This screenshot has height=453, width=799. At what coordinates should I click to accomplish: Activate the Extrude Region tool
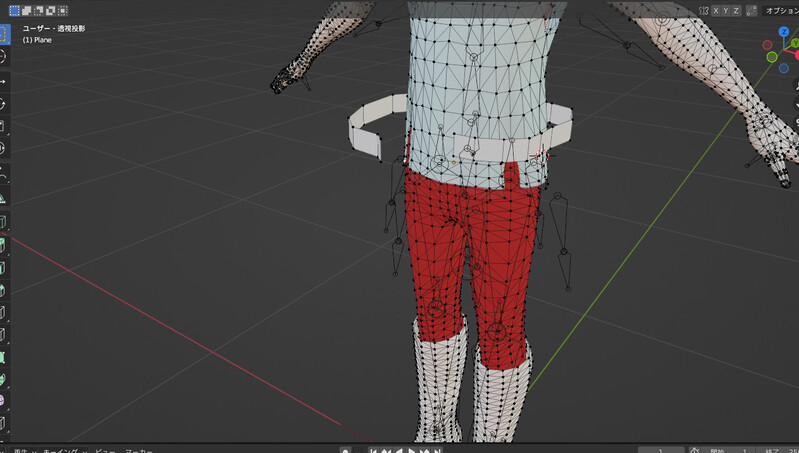(3, 246)
